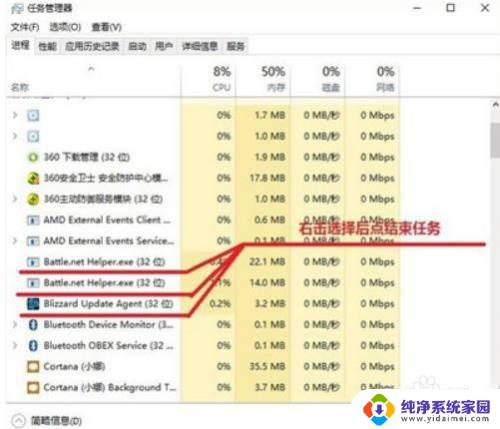Image resolution: width=500 pixels, height=429 pixels.
Task: Expand the second unnamed 1.0 MB process row
Action: click(x=15, y=136)
